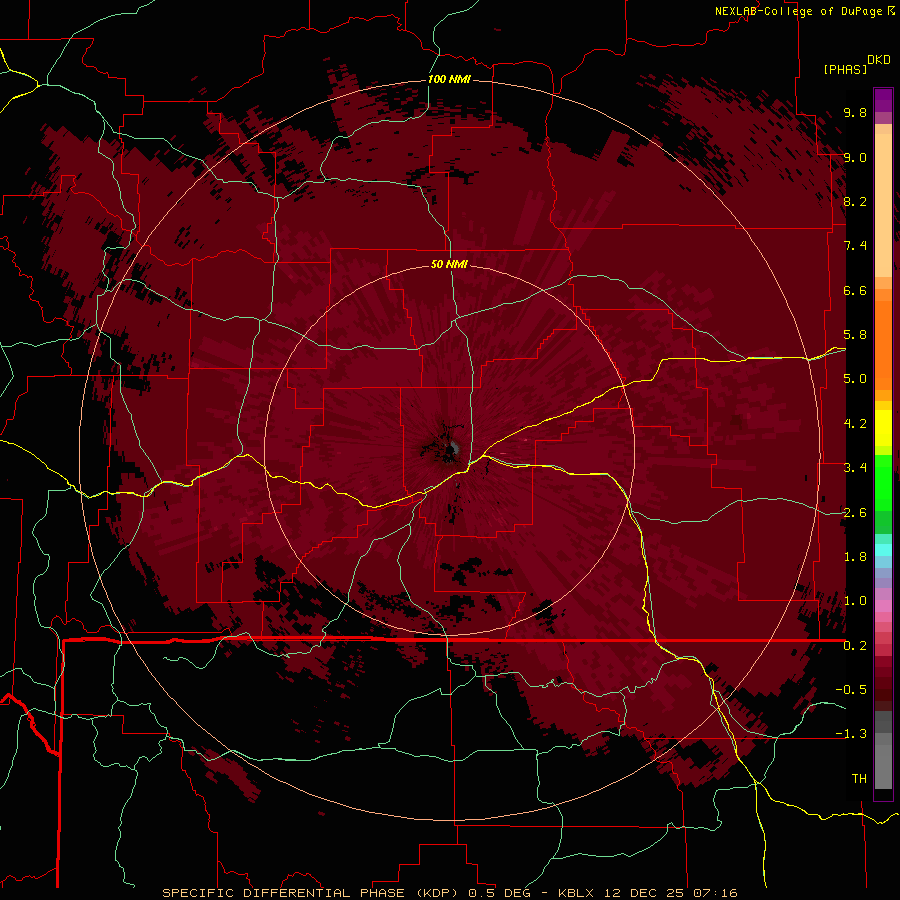Click the 4.2 scale value

click(855, 424)
